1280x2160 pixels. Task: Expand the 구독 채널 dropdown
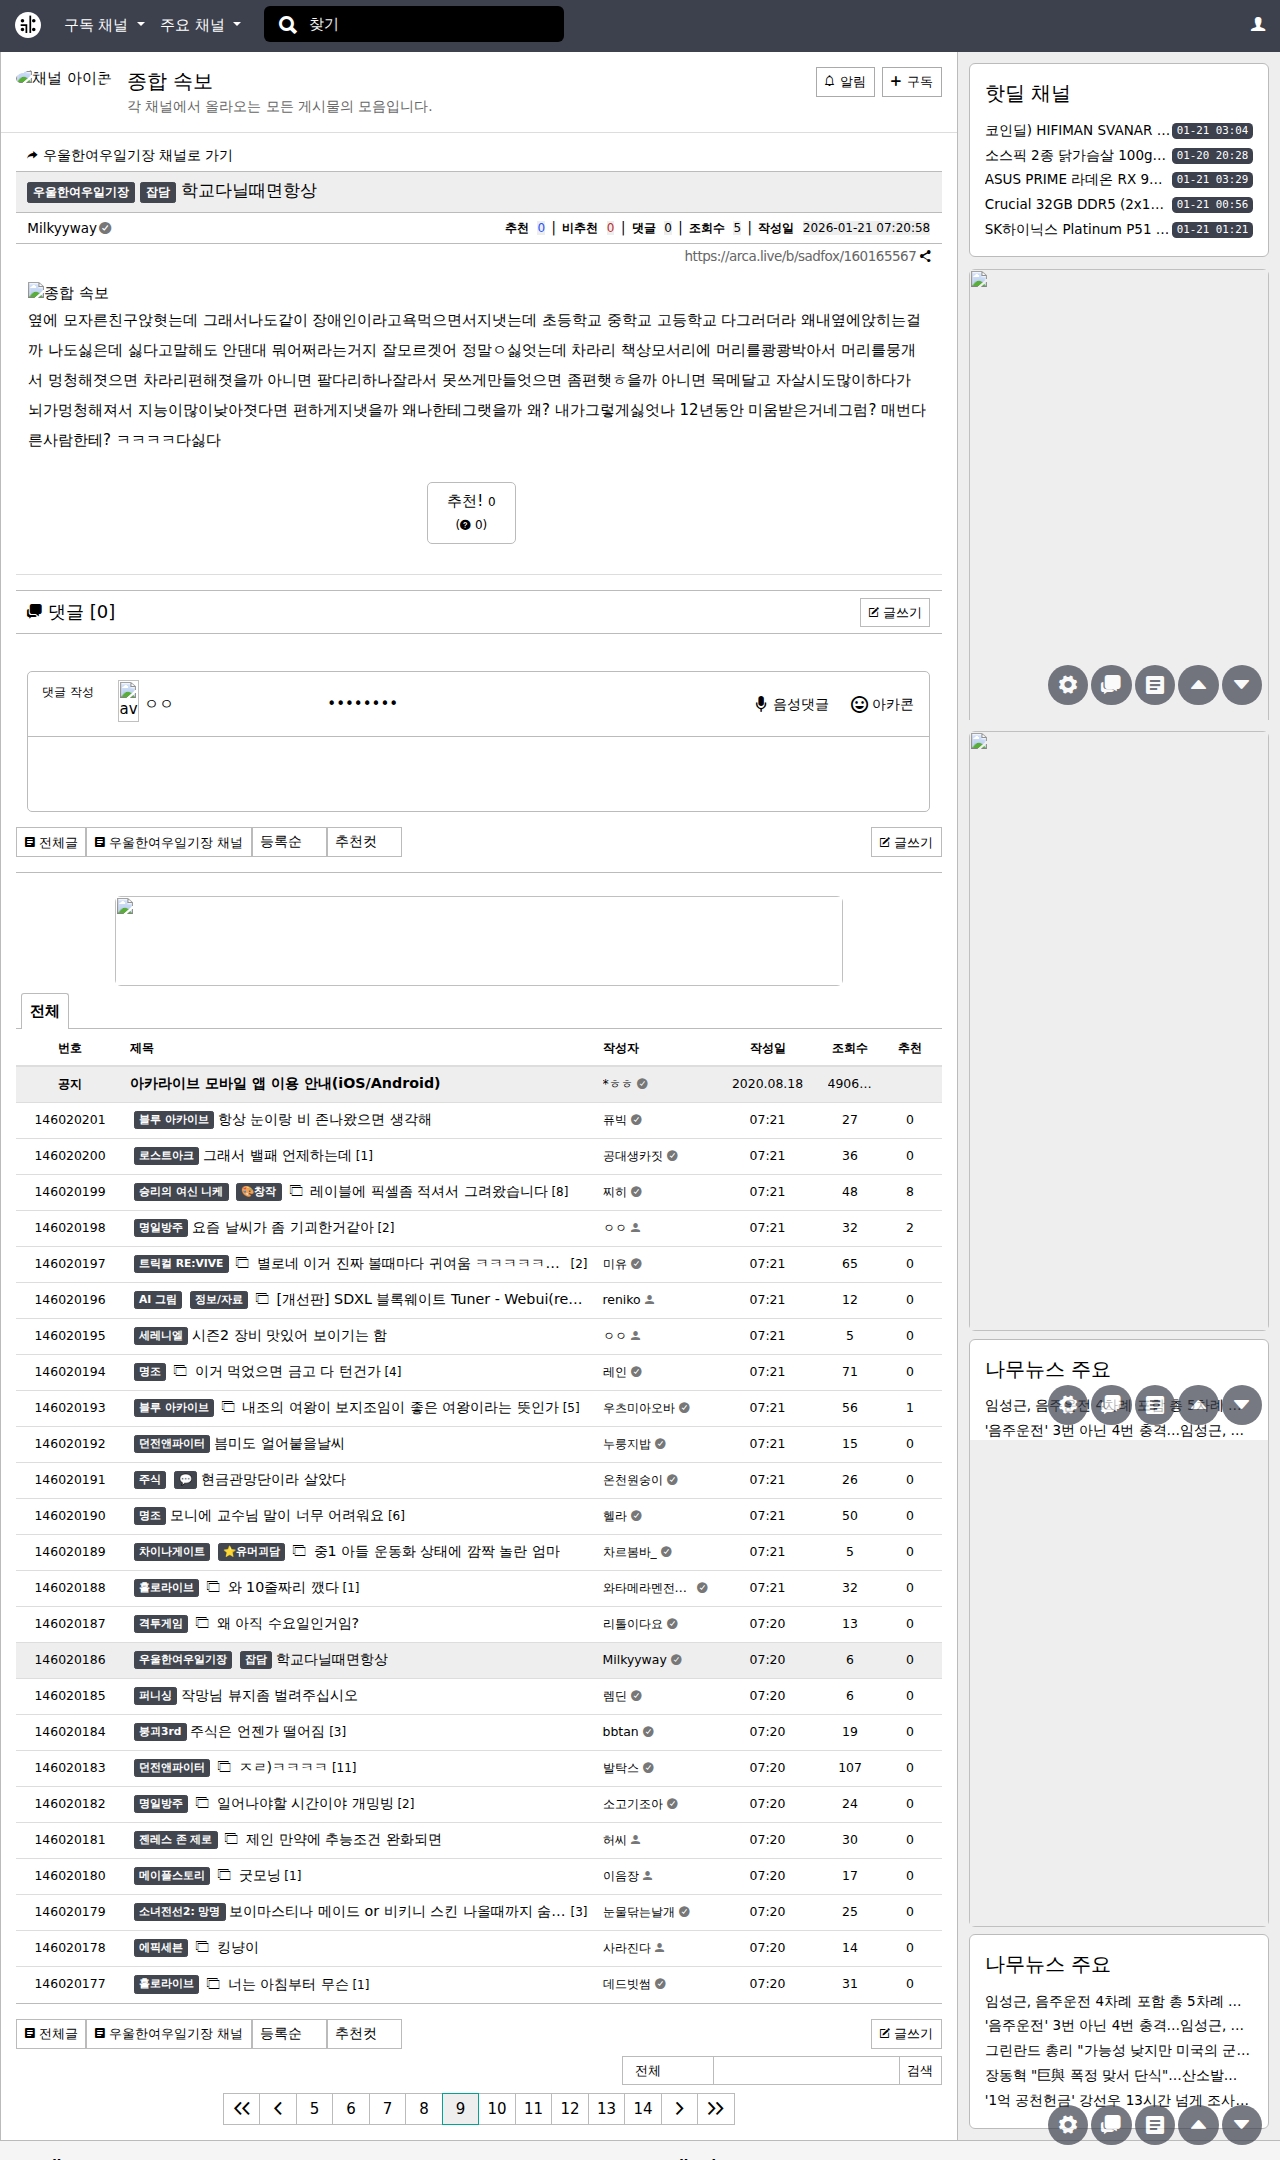point(104,25)
